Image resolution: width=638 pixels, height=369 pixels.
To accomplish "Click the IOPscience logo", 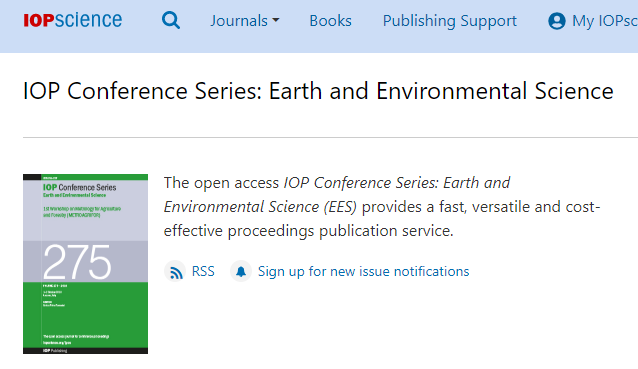I will tap(73, 20).
